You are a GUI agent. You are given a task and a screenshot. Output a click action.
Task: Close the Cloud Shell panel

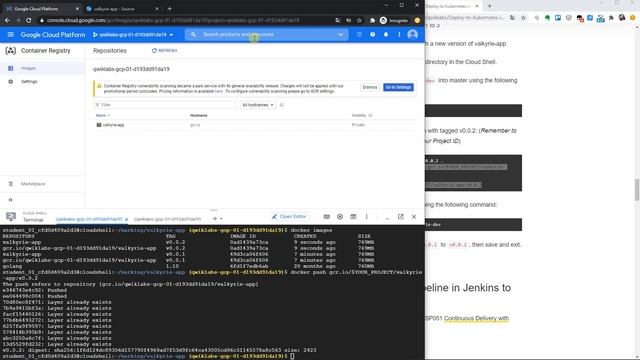pos(414,217)
